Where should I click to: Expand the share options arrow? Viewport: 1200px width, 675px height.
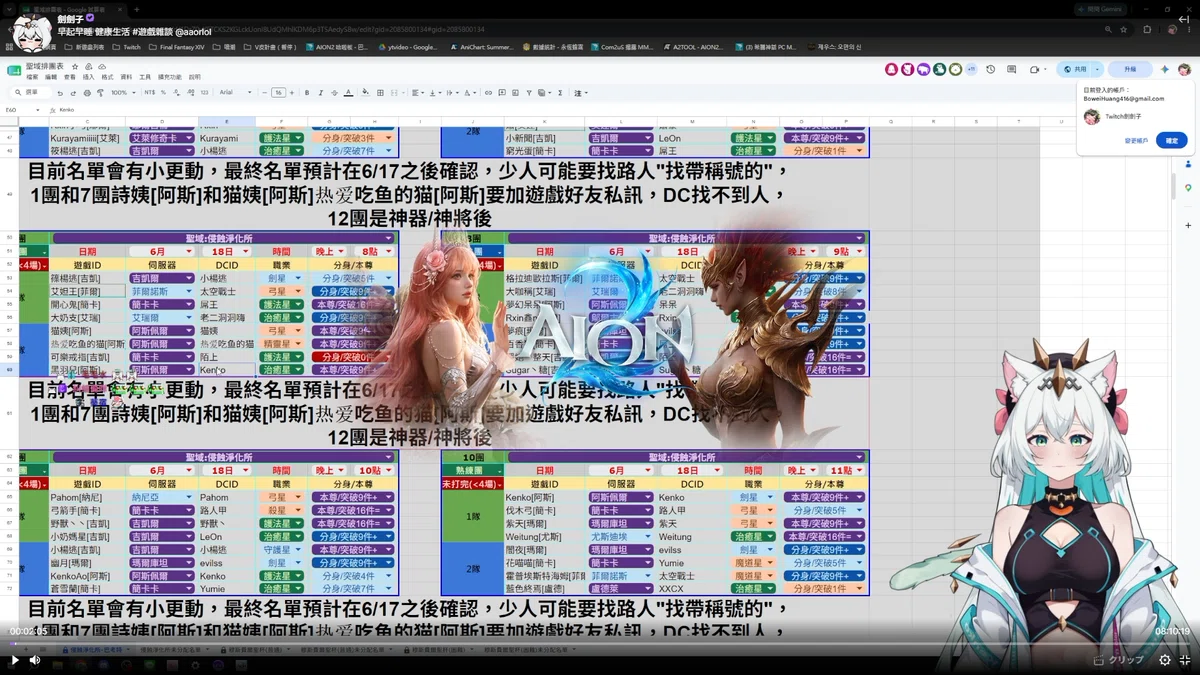pyautogui.click(x=1098, y=69)
